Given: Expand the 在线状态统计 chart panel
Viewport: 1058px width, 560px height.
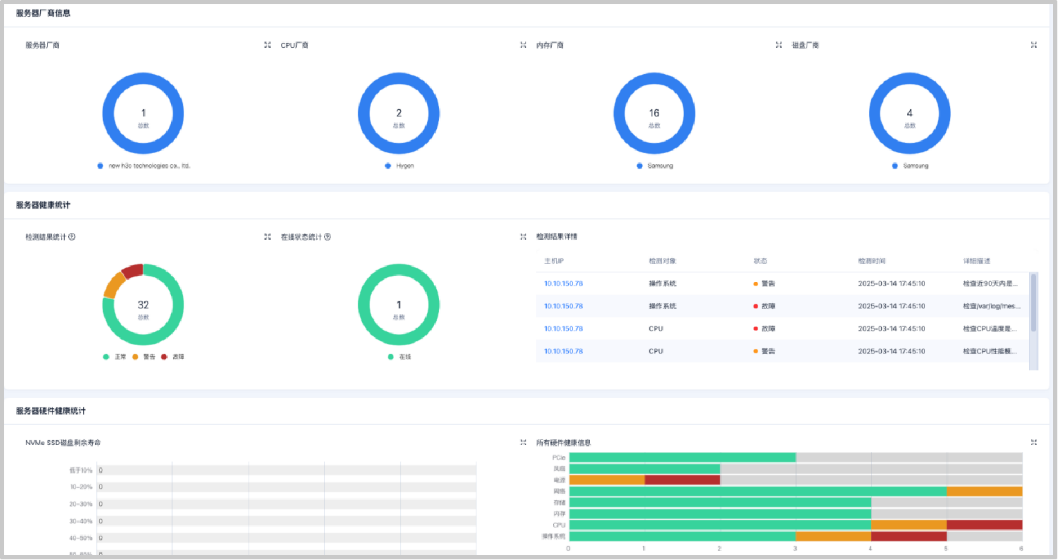Looking at the screenshot, I should 523,237.
